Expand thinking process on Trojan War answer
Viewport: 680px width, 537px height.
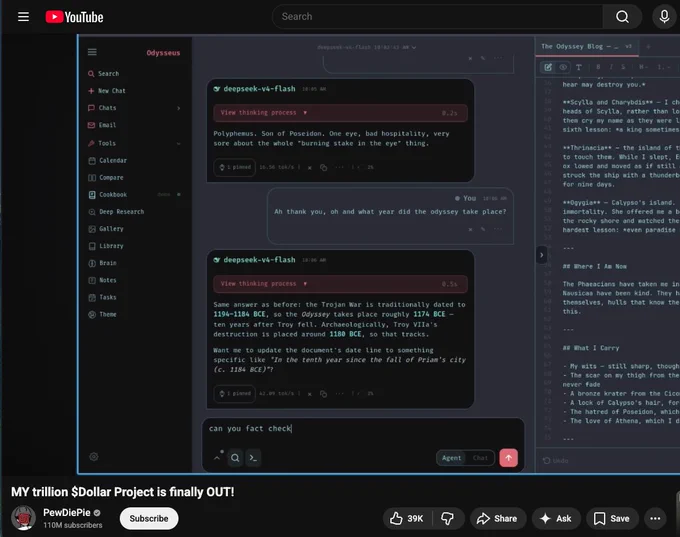click(340, 284)
